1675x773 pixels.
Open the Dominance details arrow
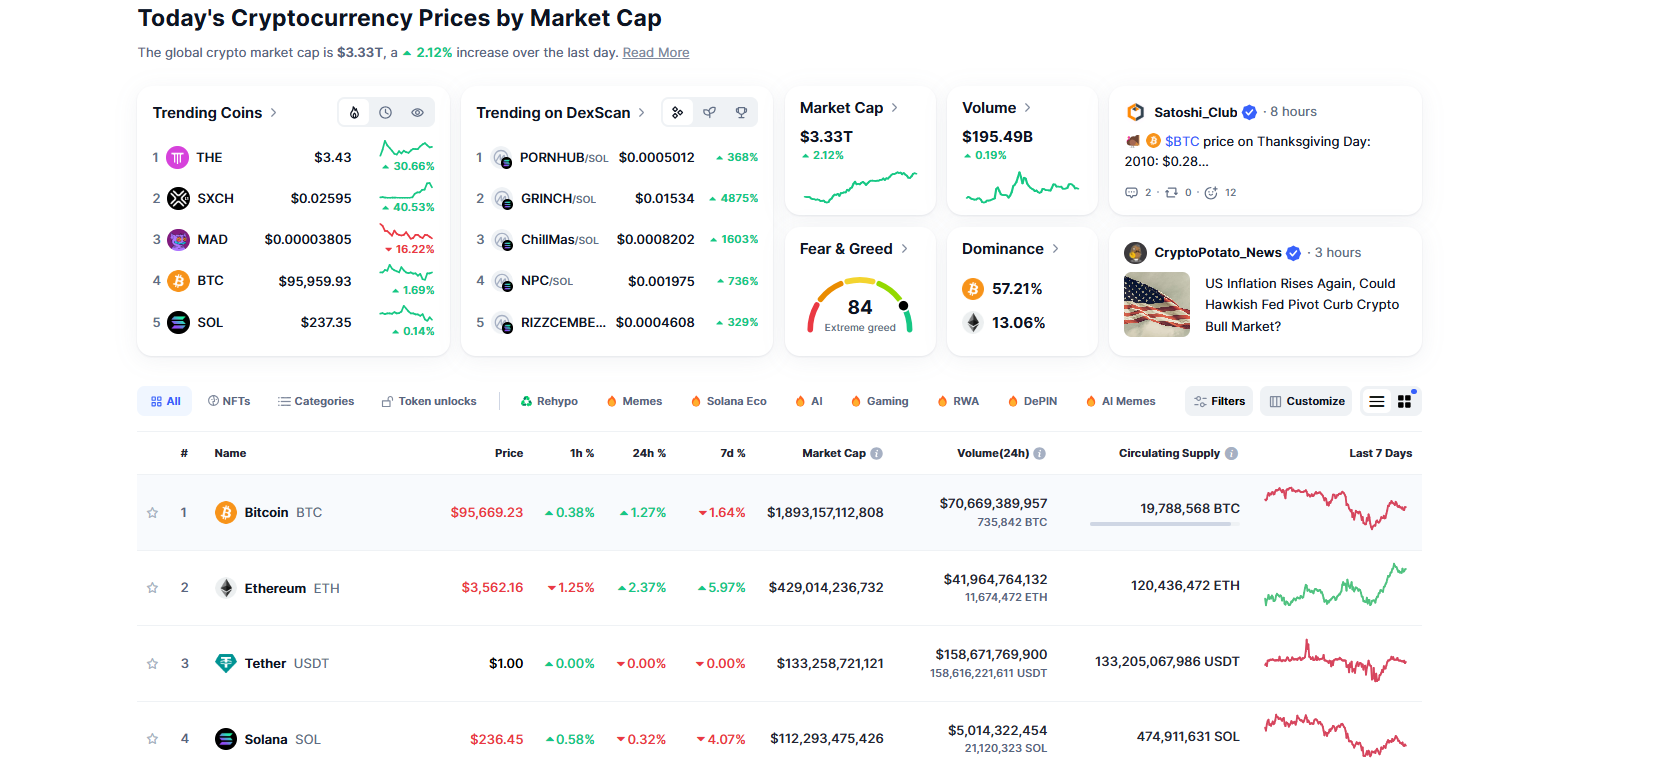1056,249
